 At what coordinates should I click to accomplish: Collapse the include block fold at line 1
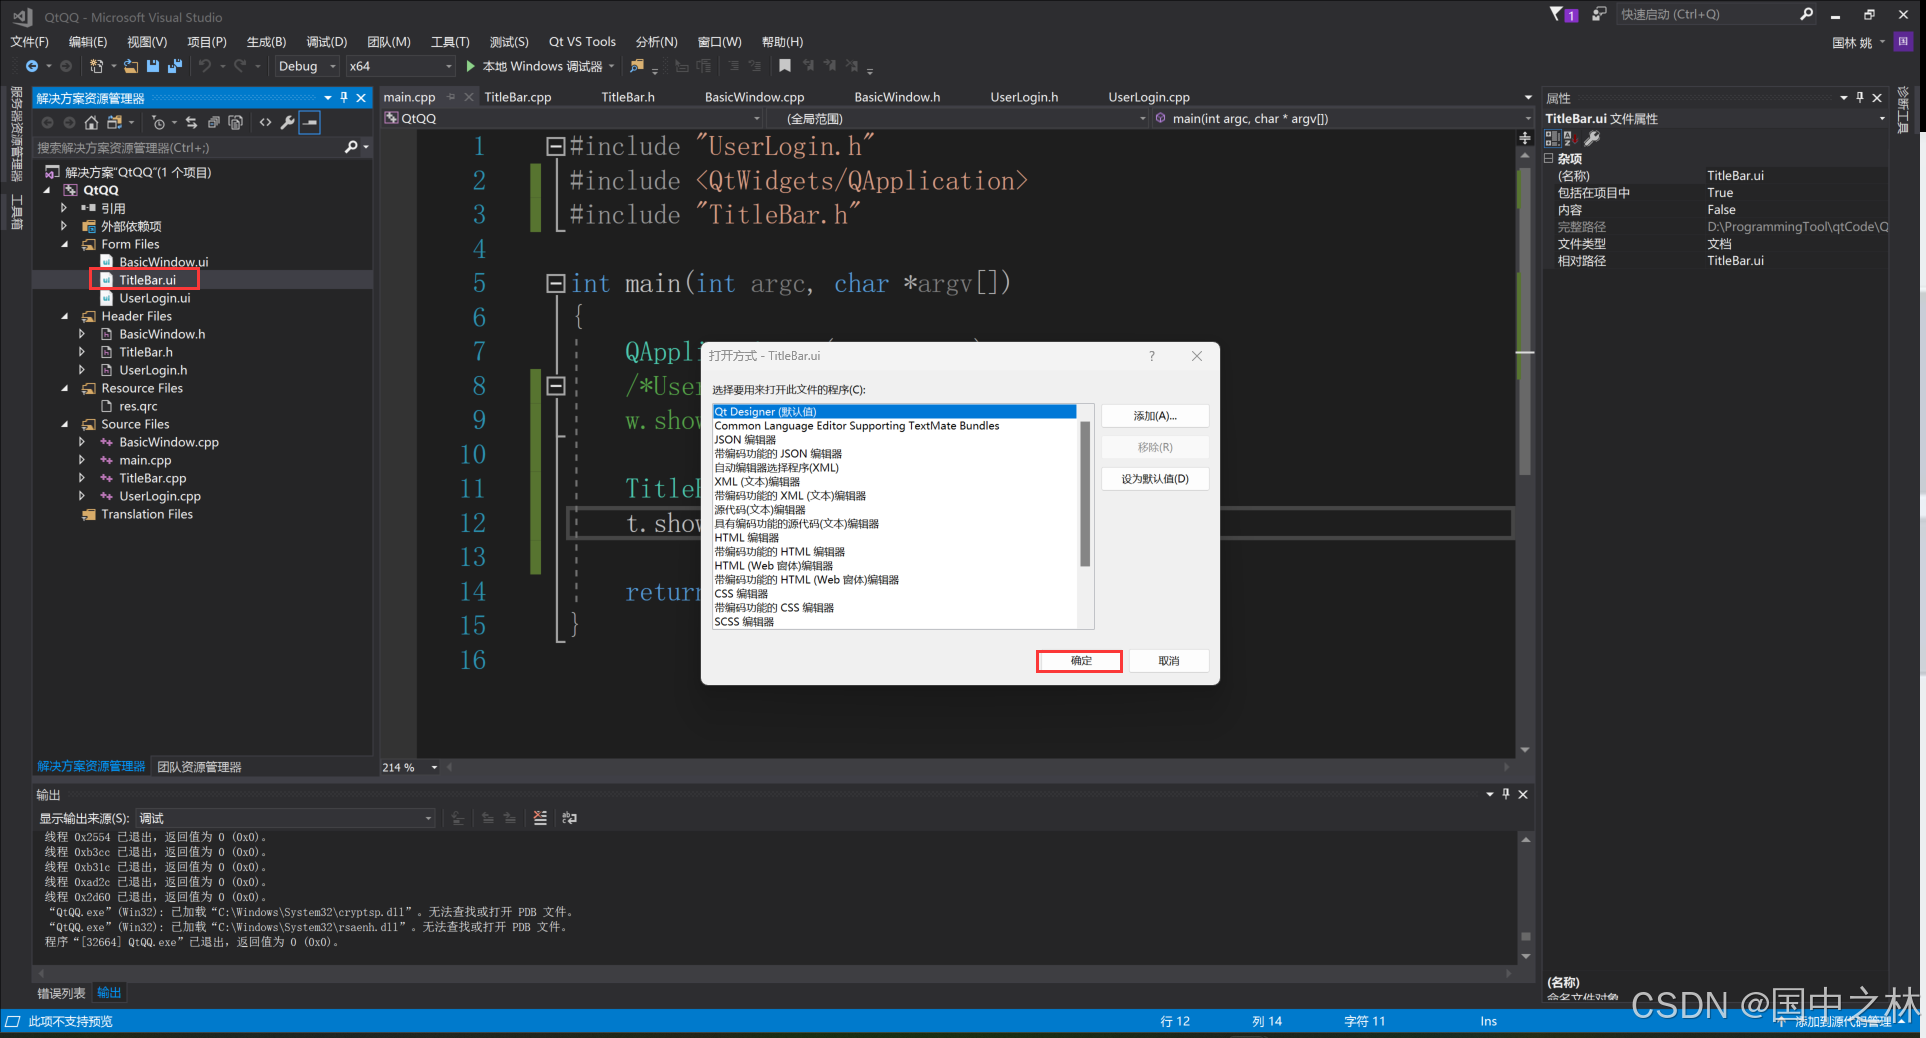click(x=555, y=147)
